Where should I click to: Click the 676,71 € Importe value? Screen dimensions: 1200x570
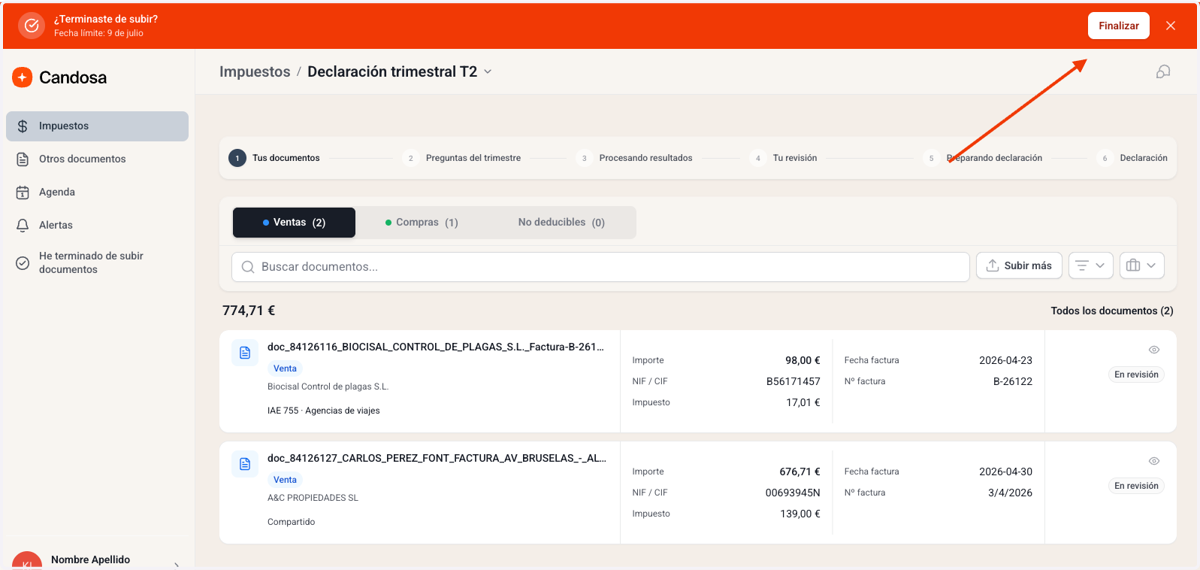tap(800, 471)
